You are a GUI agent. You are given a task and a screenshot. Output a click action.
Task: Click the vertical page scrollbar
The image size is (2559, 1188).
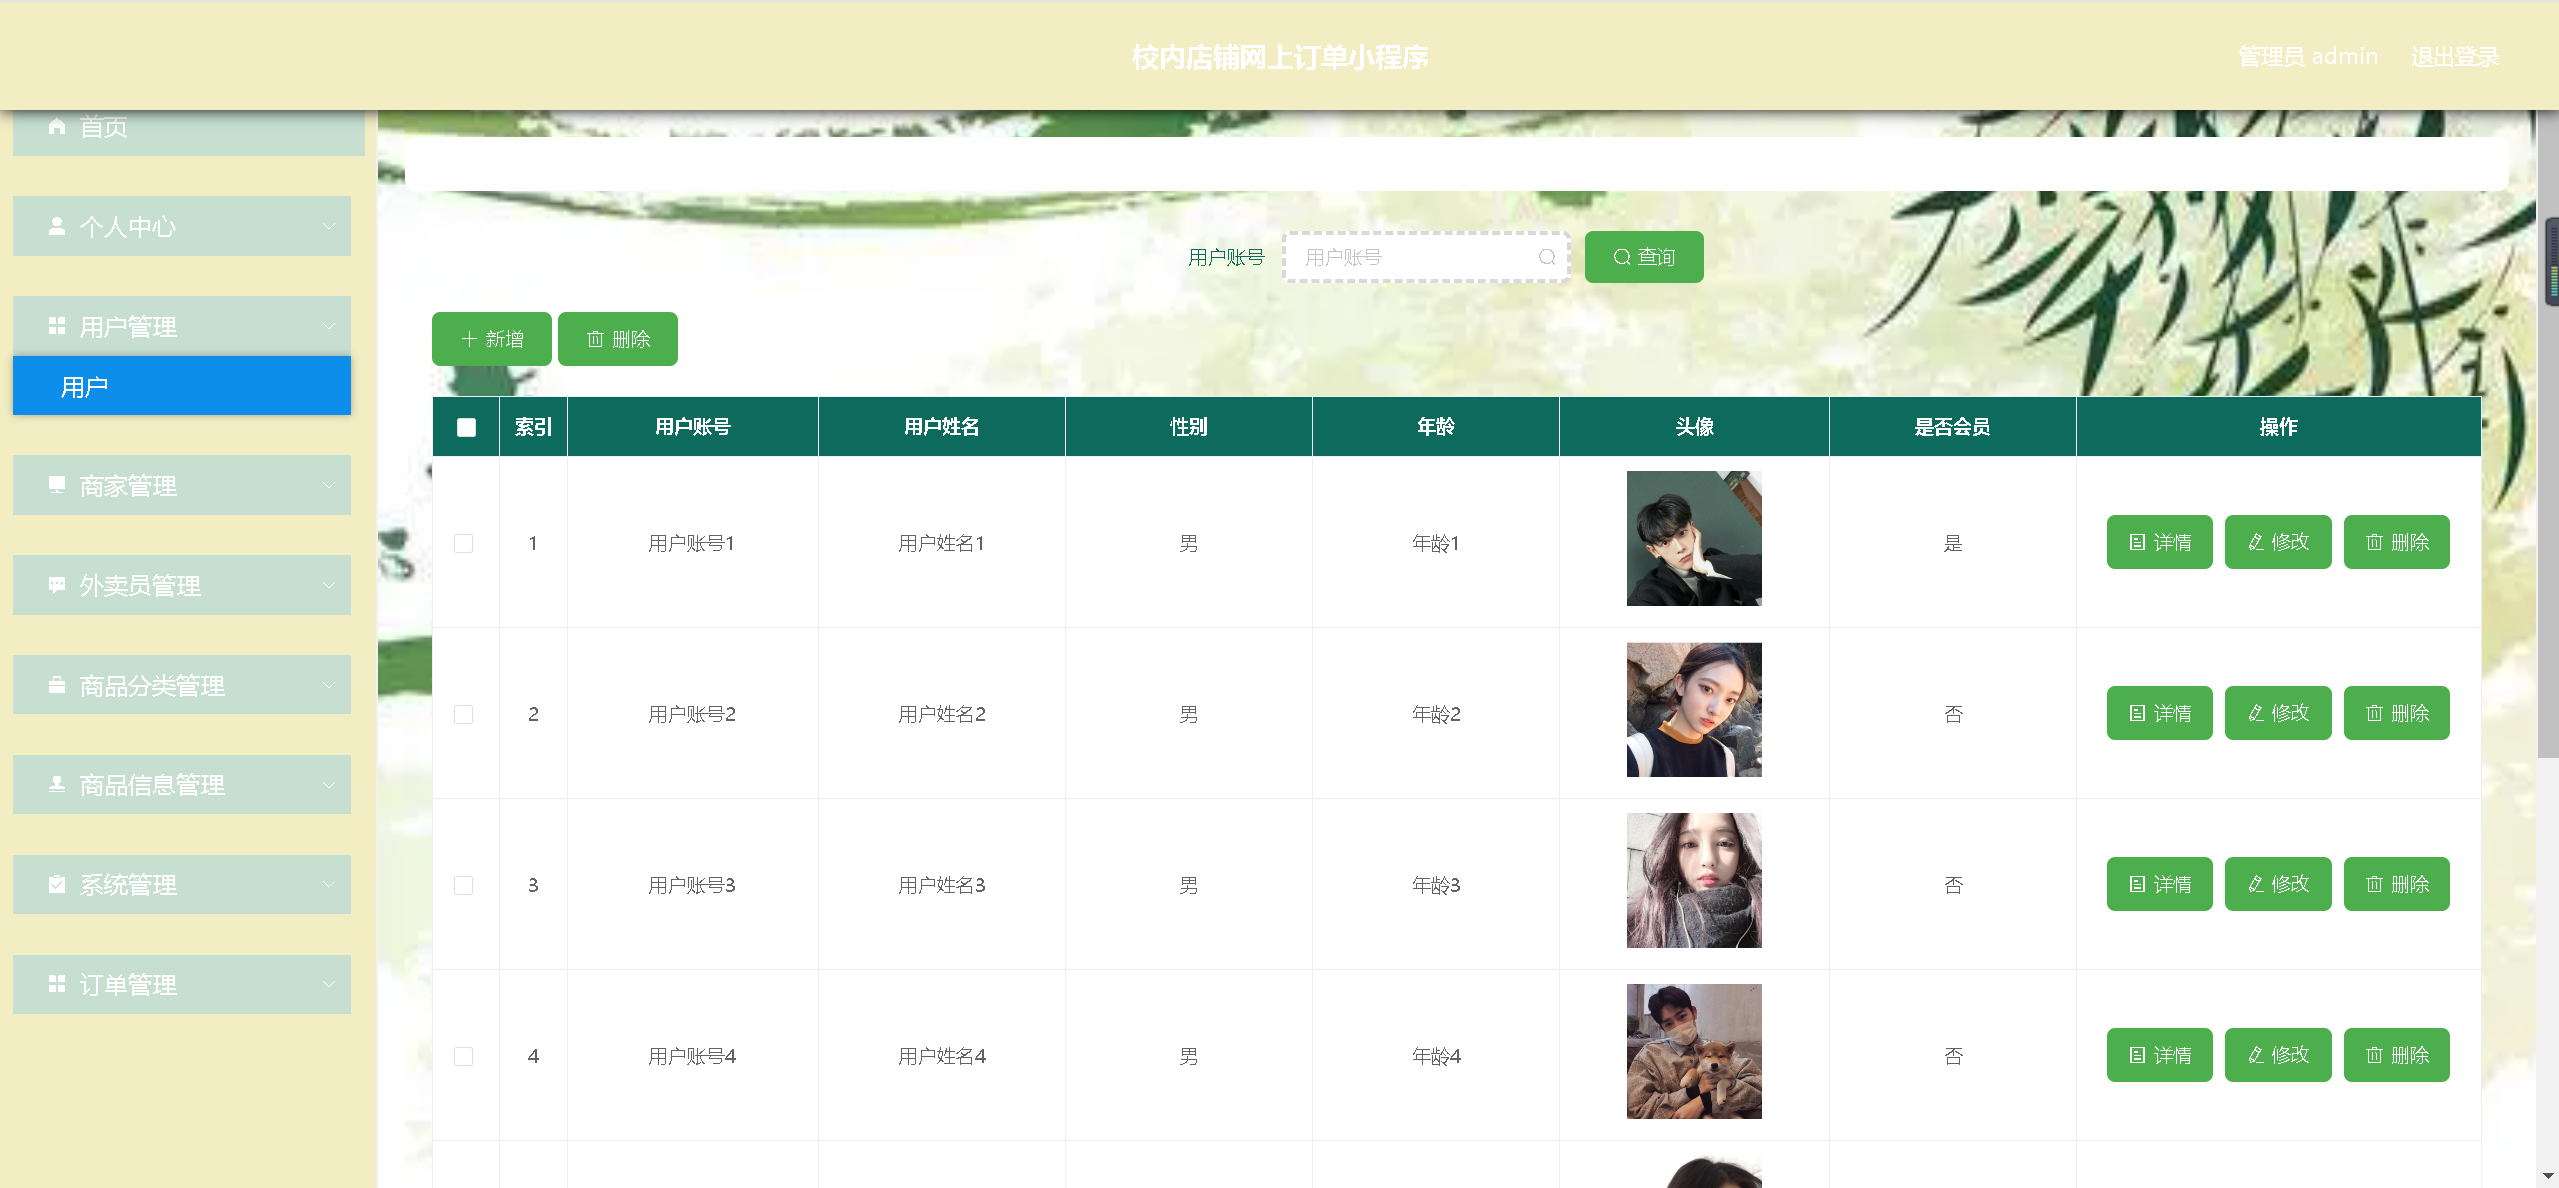(x=2546, y=500)
